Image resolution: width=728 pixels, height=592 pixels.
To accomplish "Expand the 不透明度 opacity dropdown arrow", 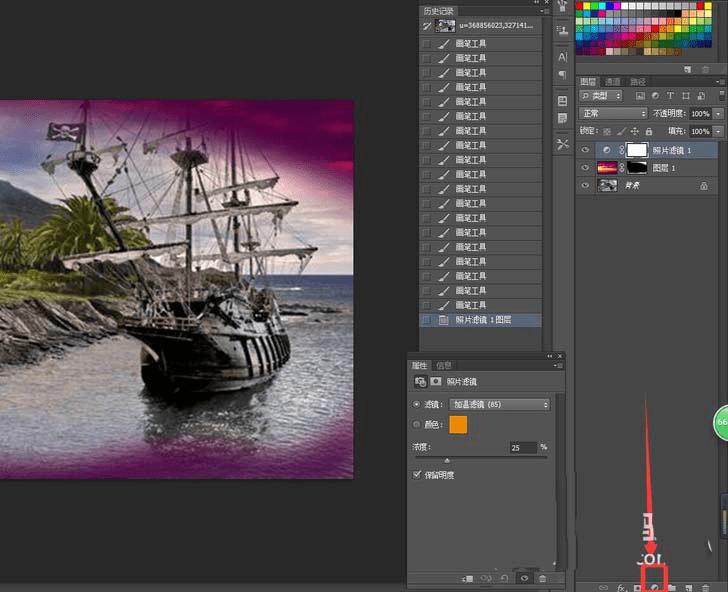I will 718,114.
